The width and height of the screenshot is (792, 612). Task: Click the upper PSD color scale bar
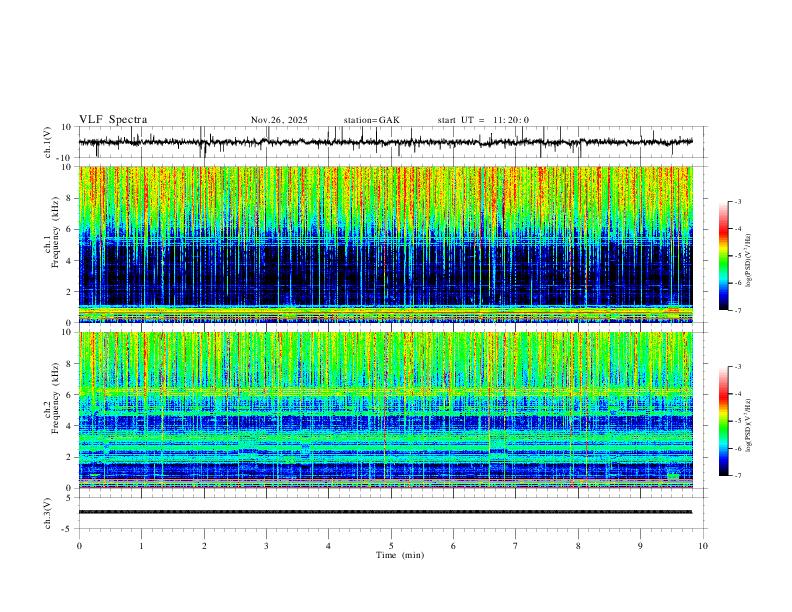point(723,256)
